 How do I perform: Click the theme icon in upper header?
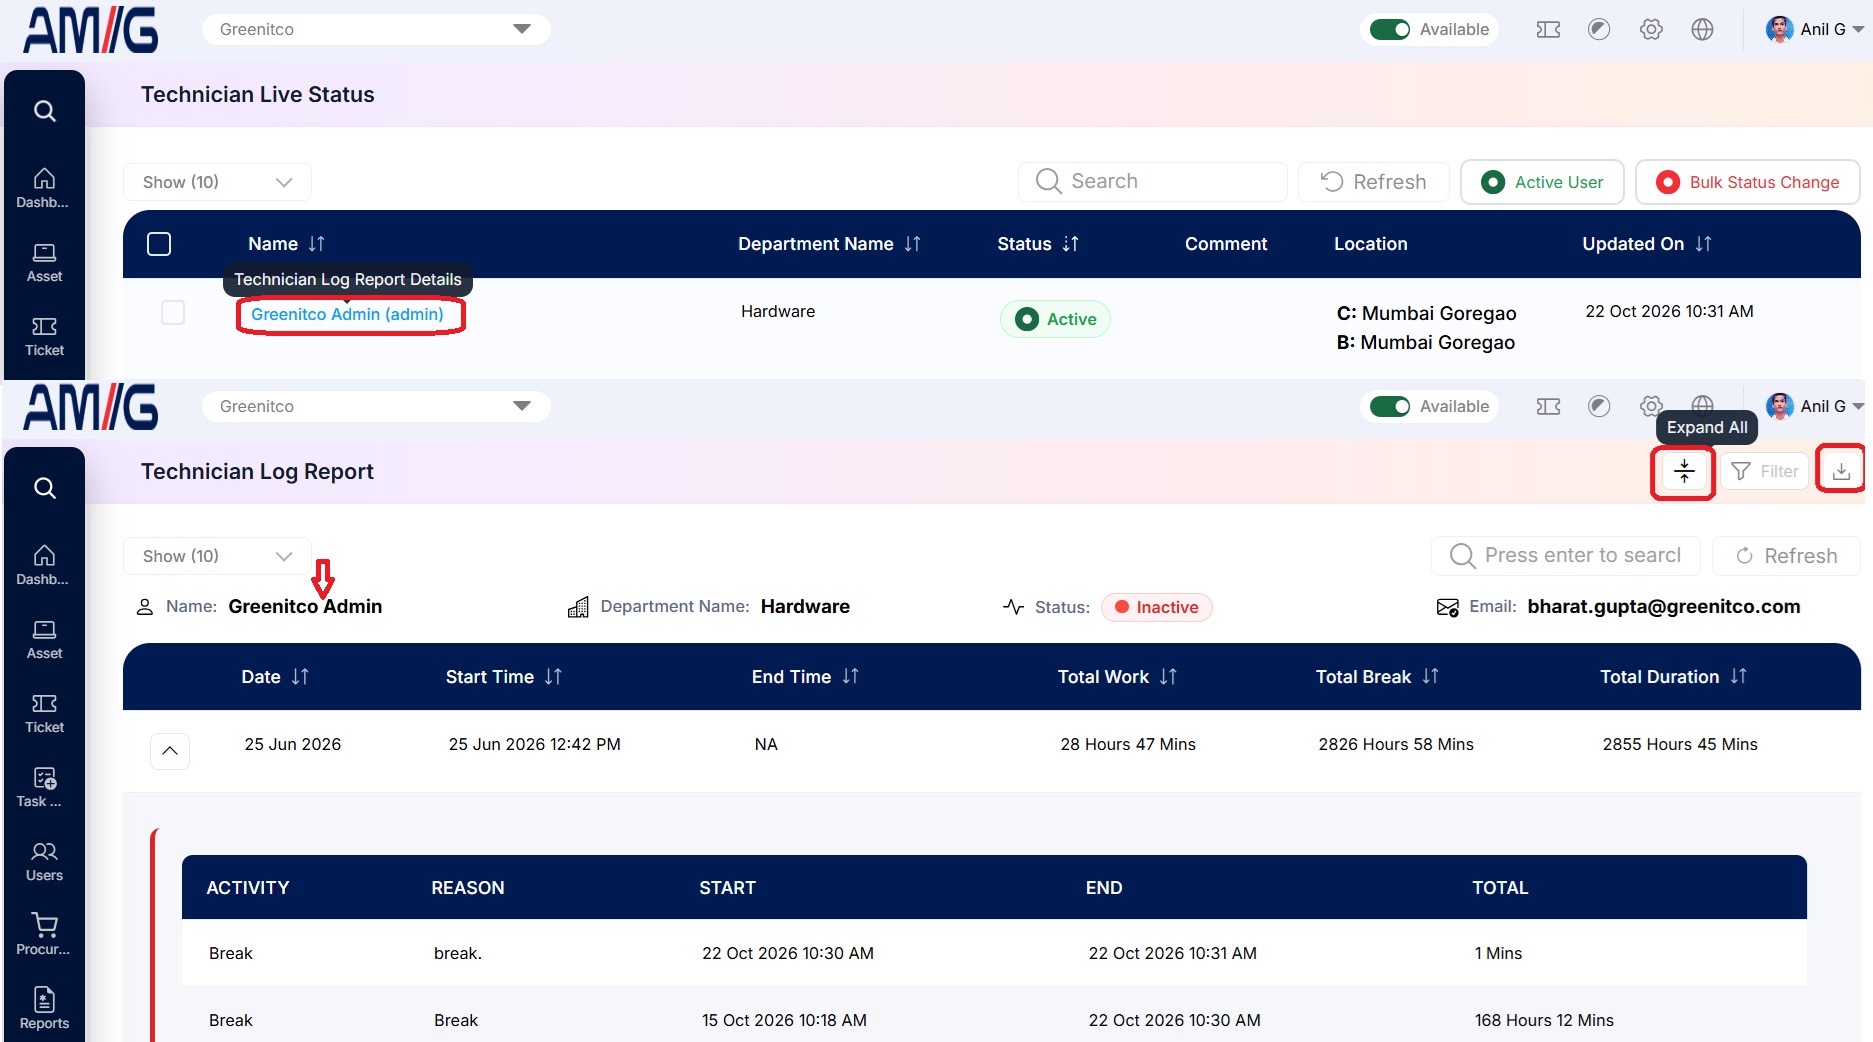point(1599,30)
